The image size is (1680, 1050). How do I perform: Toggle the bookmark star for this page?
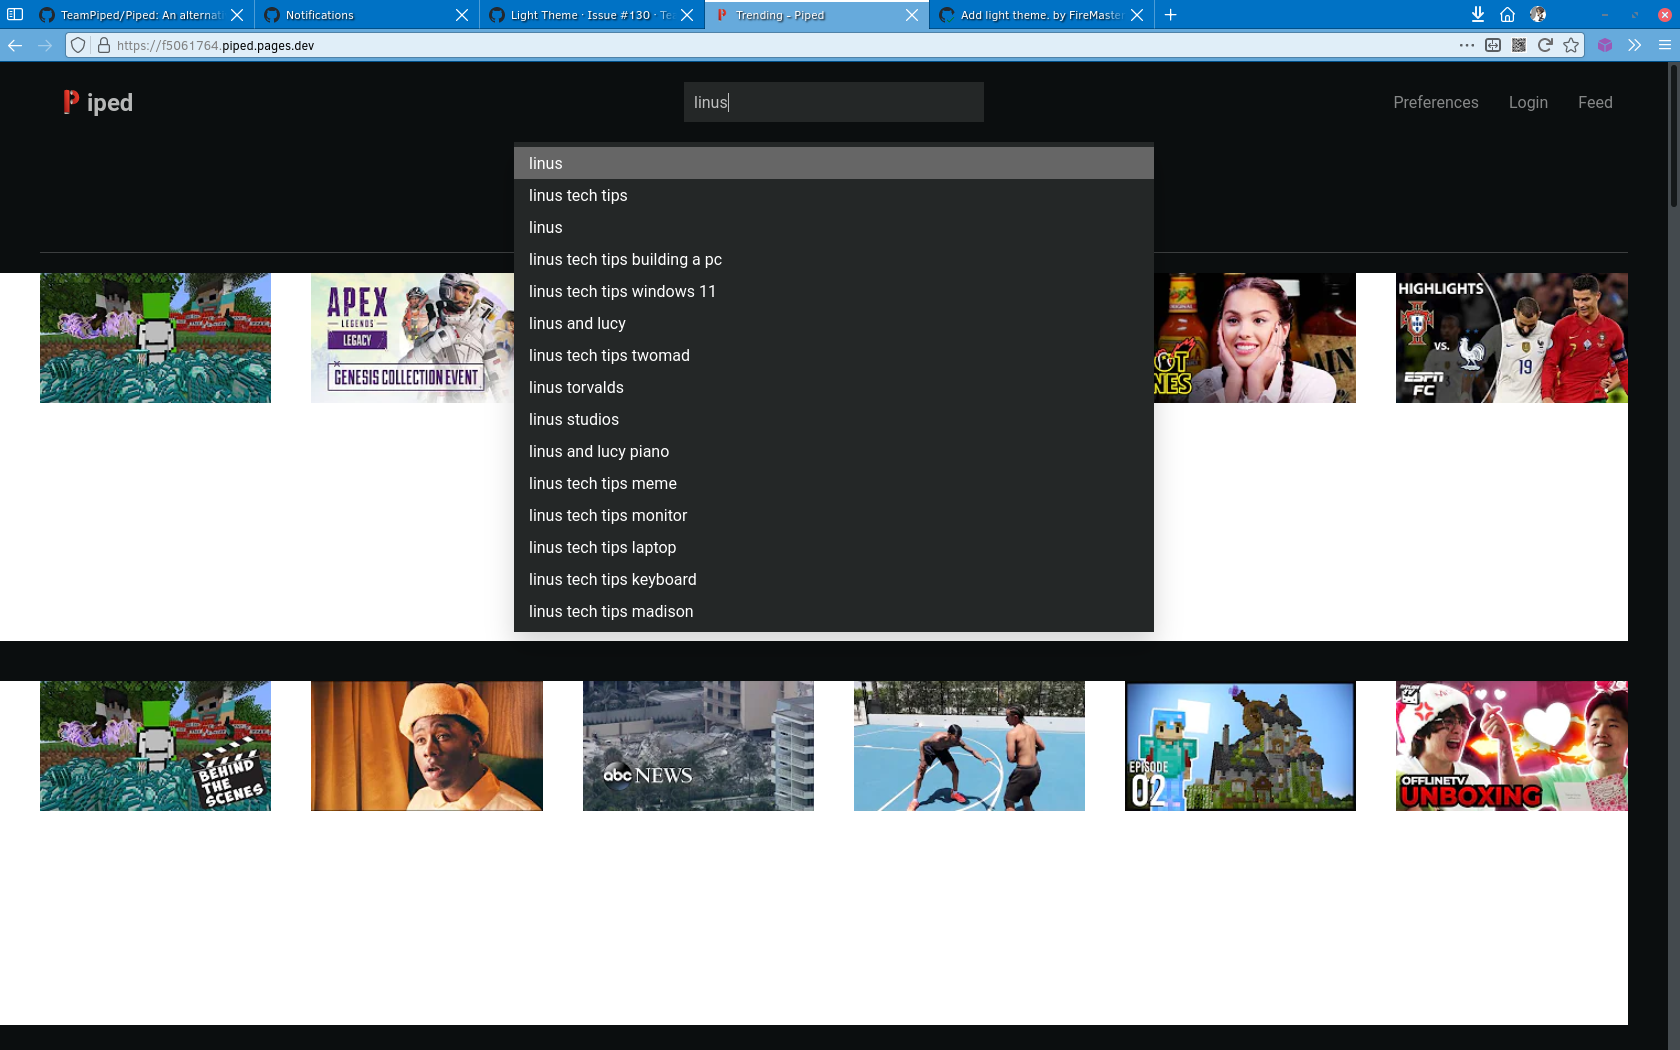click(x=1570, y=45)
